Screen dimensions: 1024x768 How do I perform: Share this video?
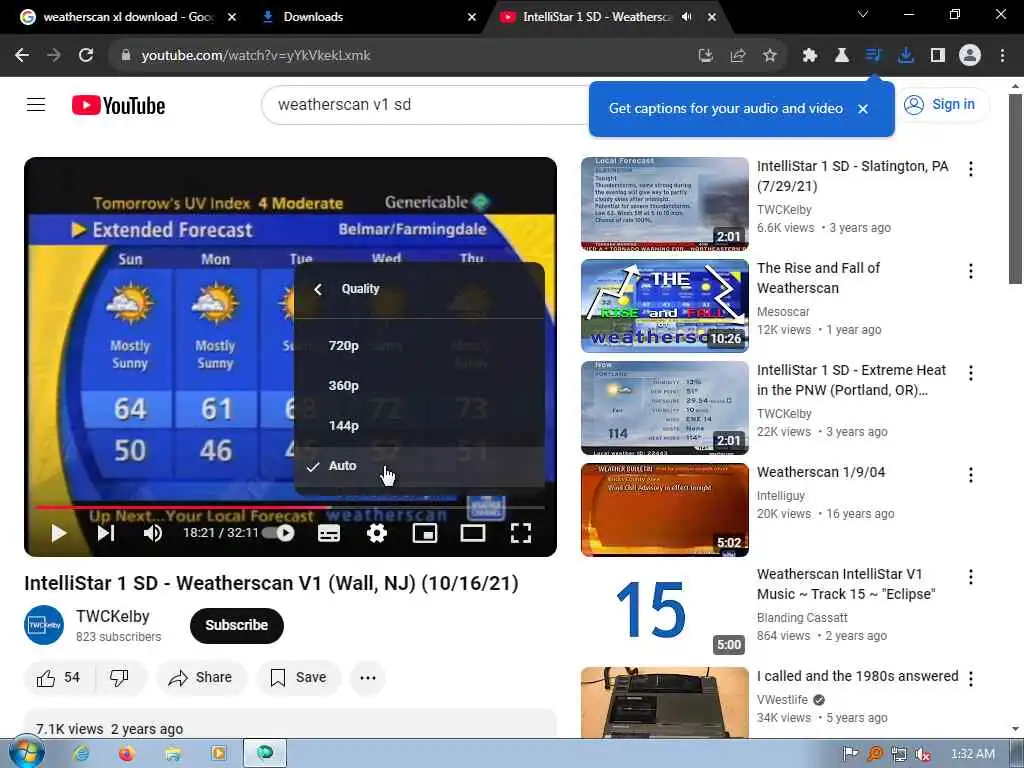click(201, 678)
